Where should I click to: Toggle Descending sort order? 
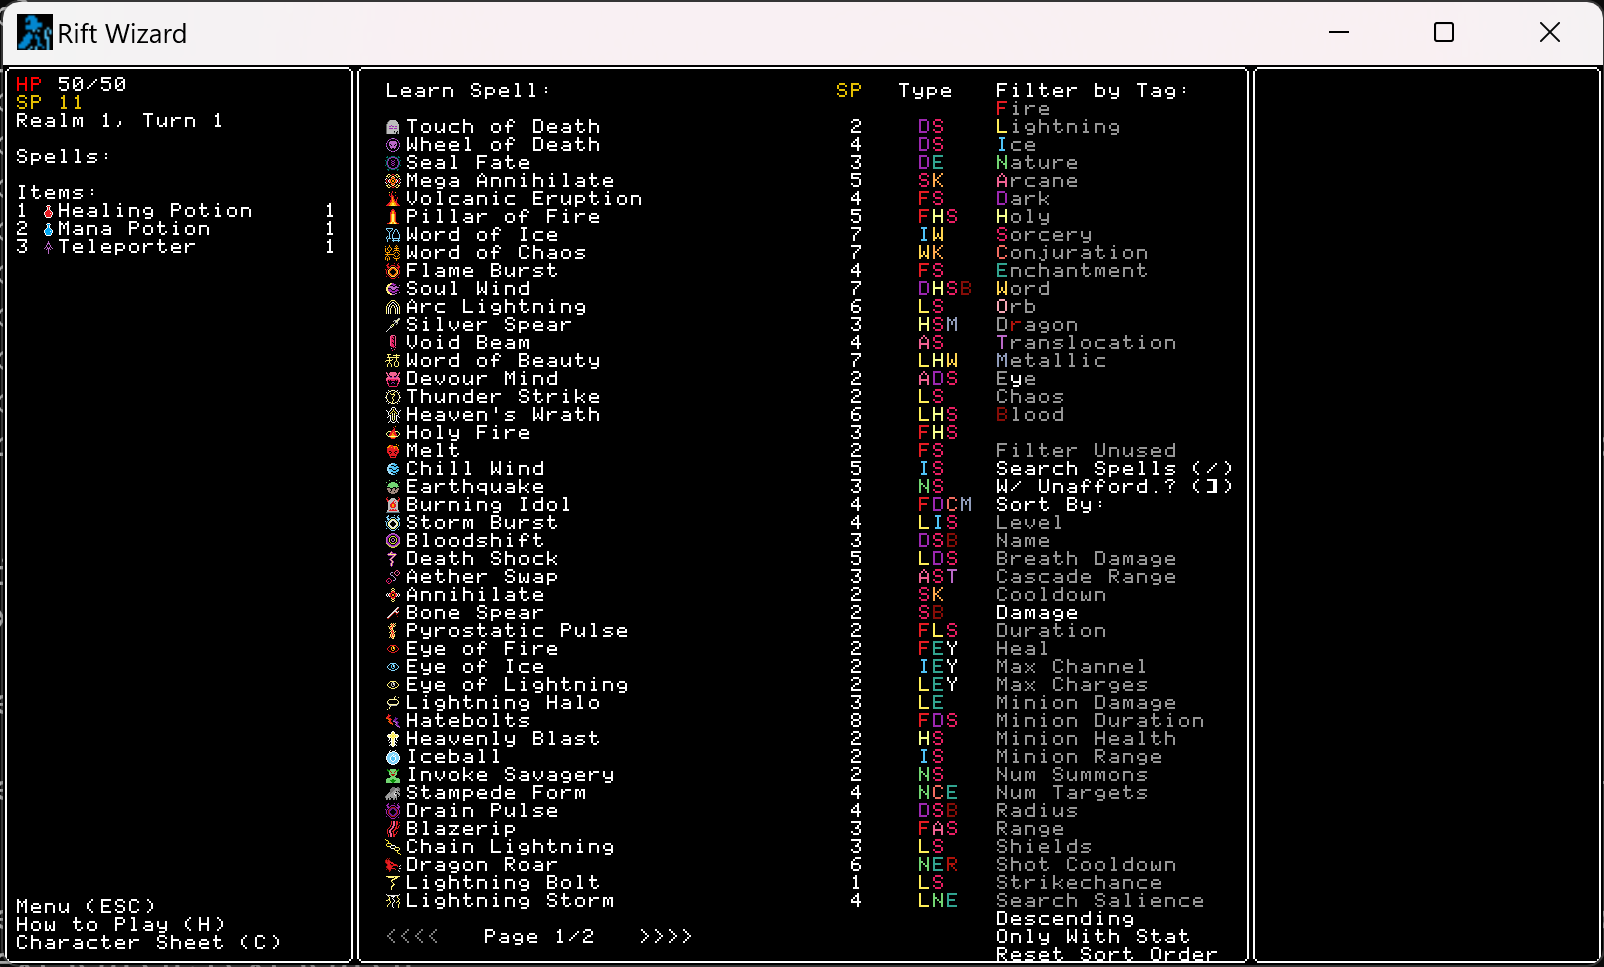pyautogui.click(x=1065, y=919)
